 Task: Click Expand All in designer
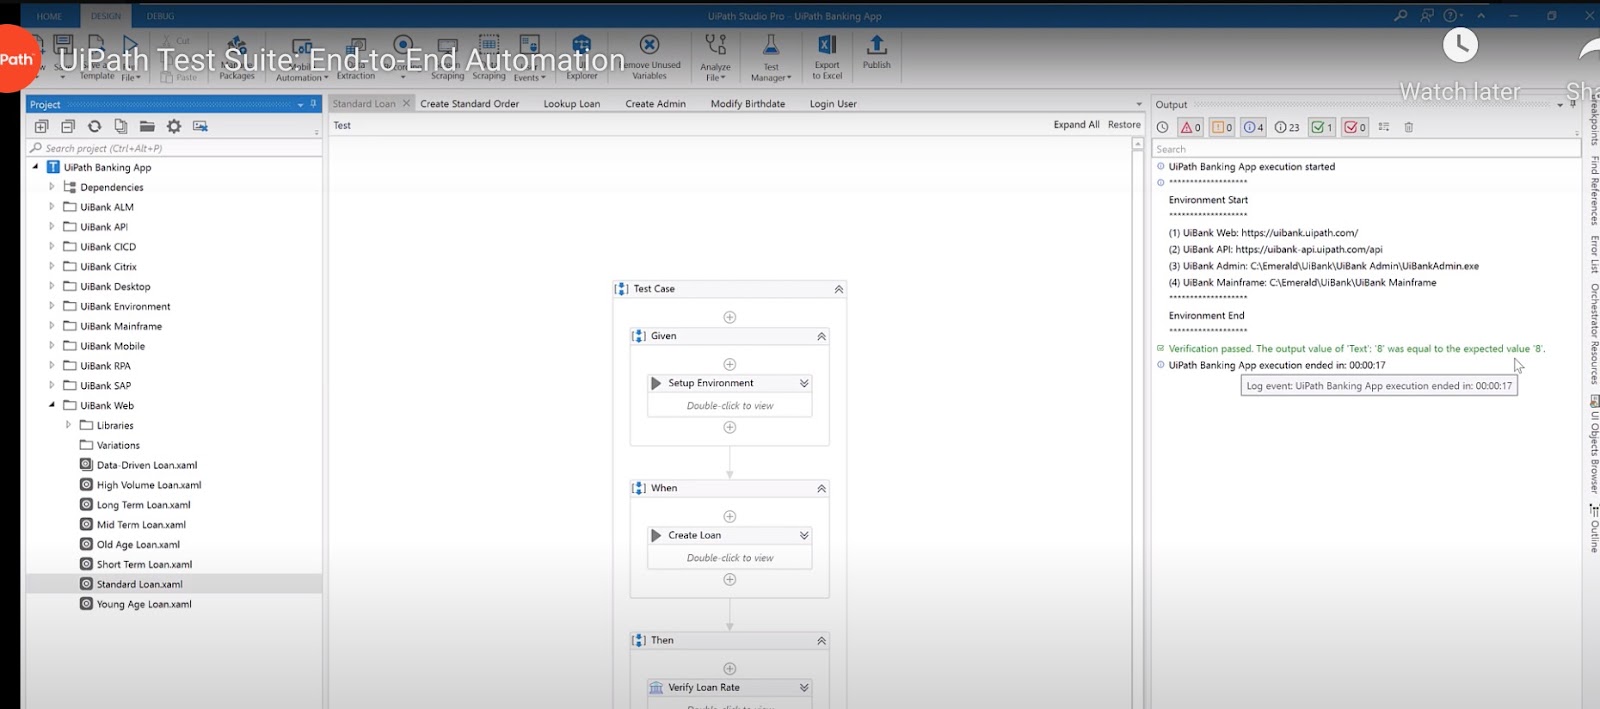tap(1076, 125)
